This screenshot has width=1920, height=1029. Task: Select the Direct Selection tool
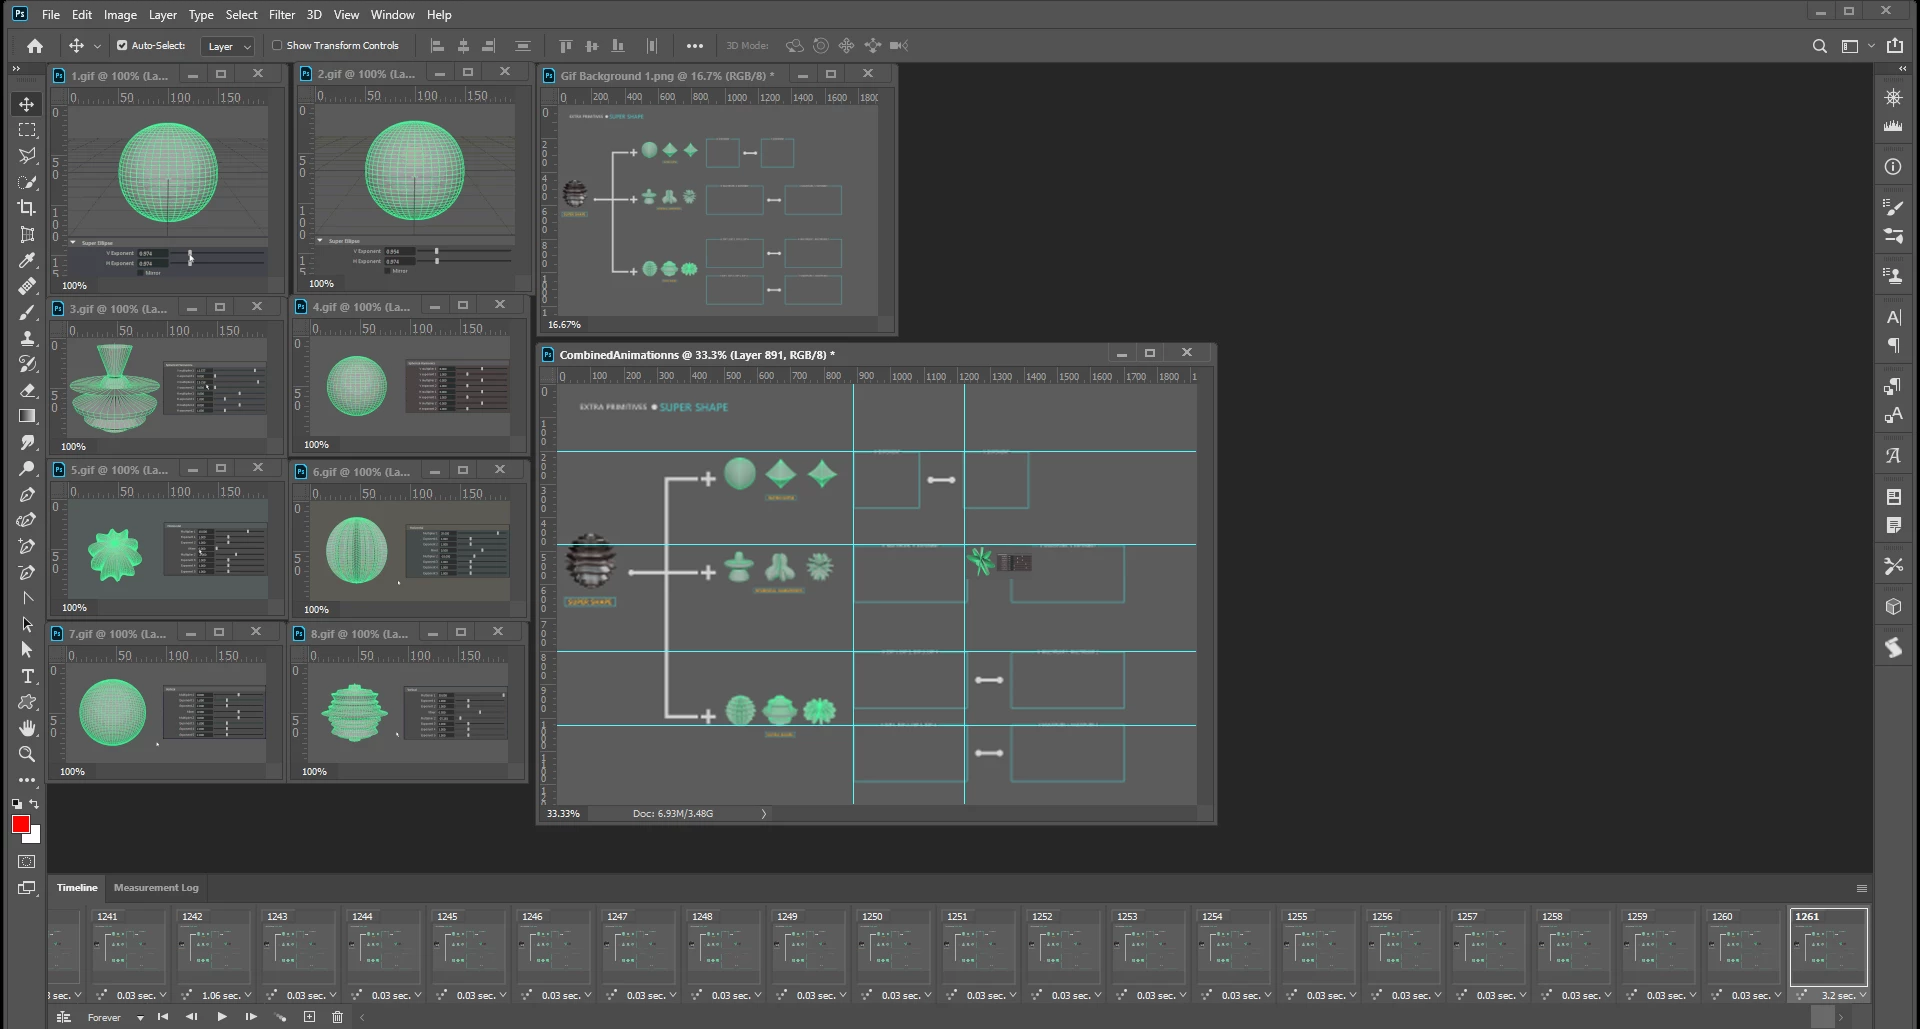(x=27, y=650)
